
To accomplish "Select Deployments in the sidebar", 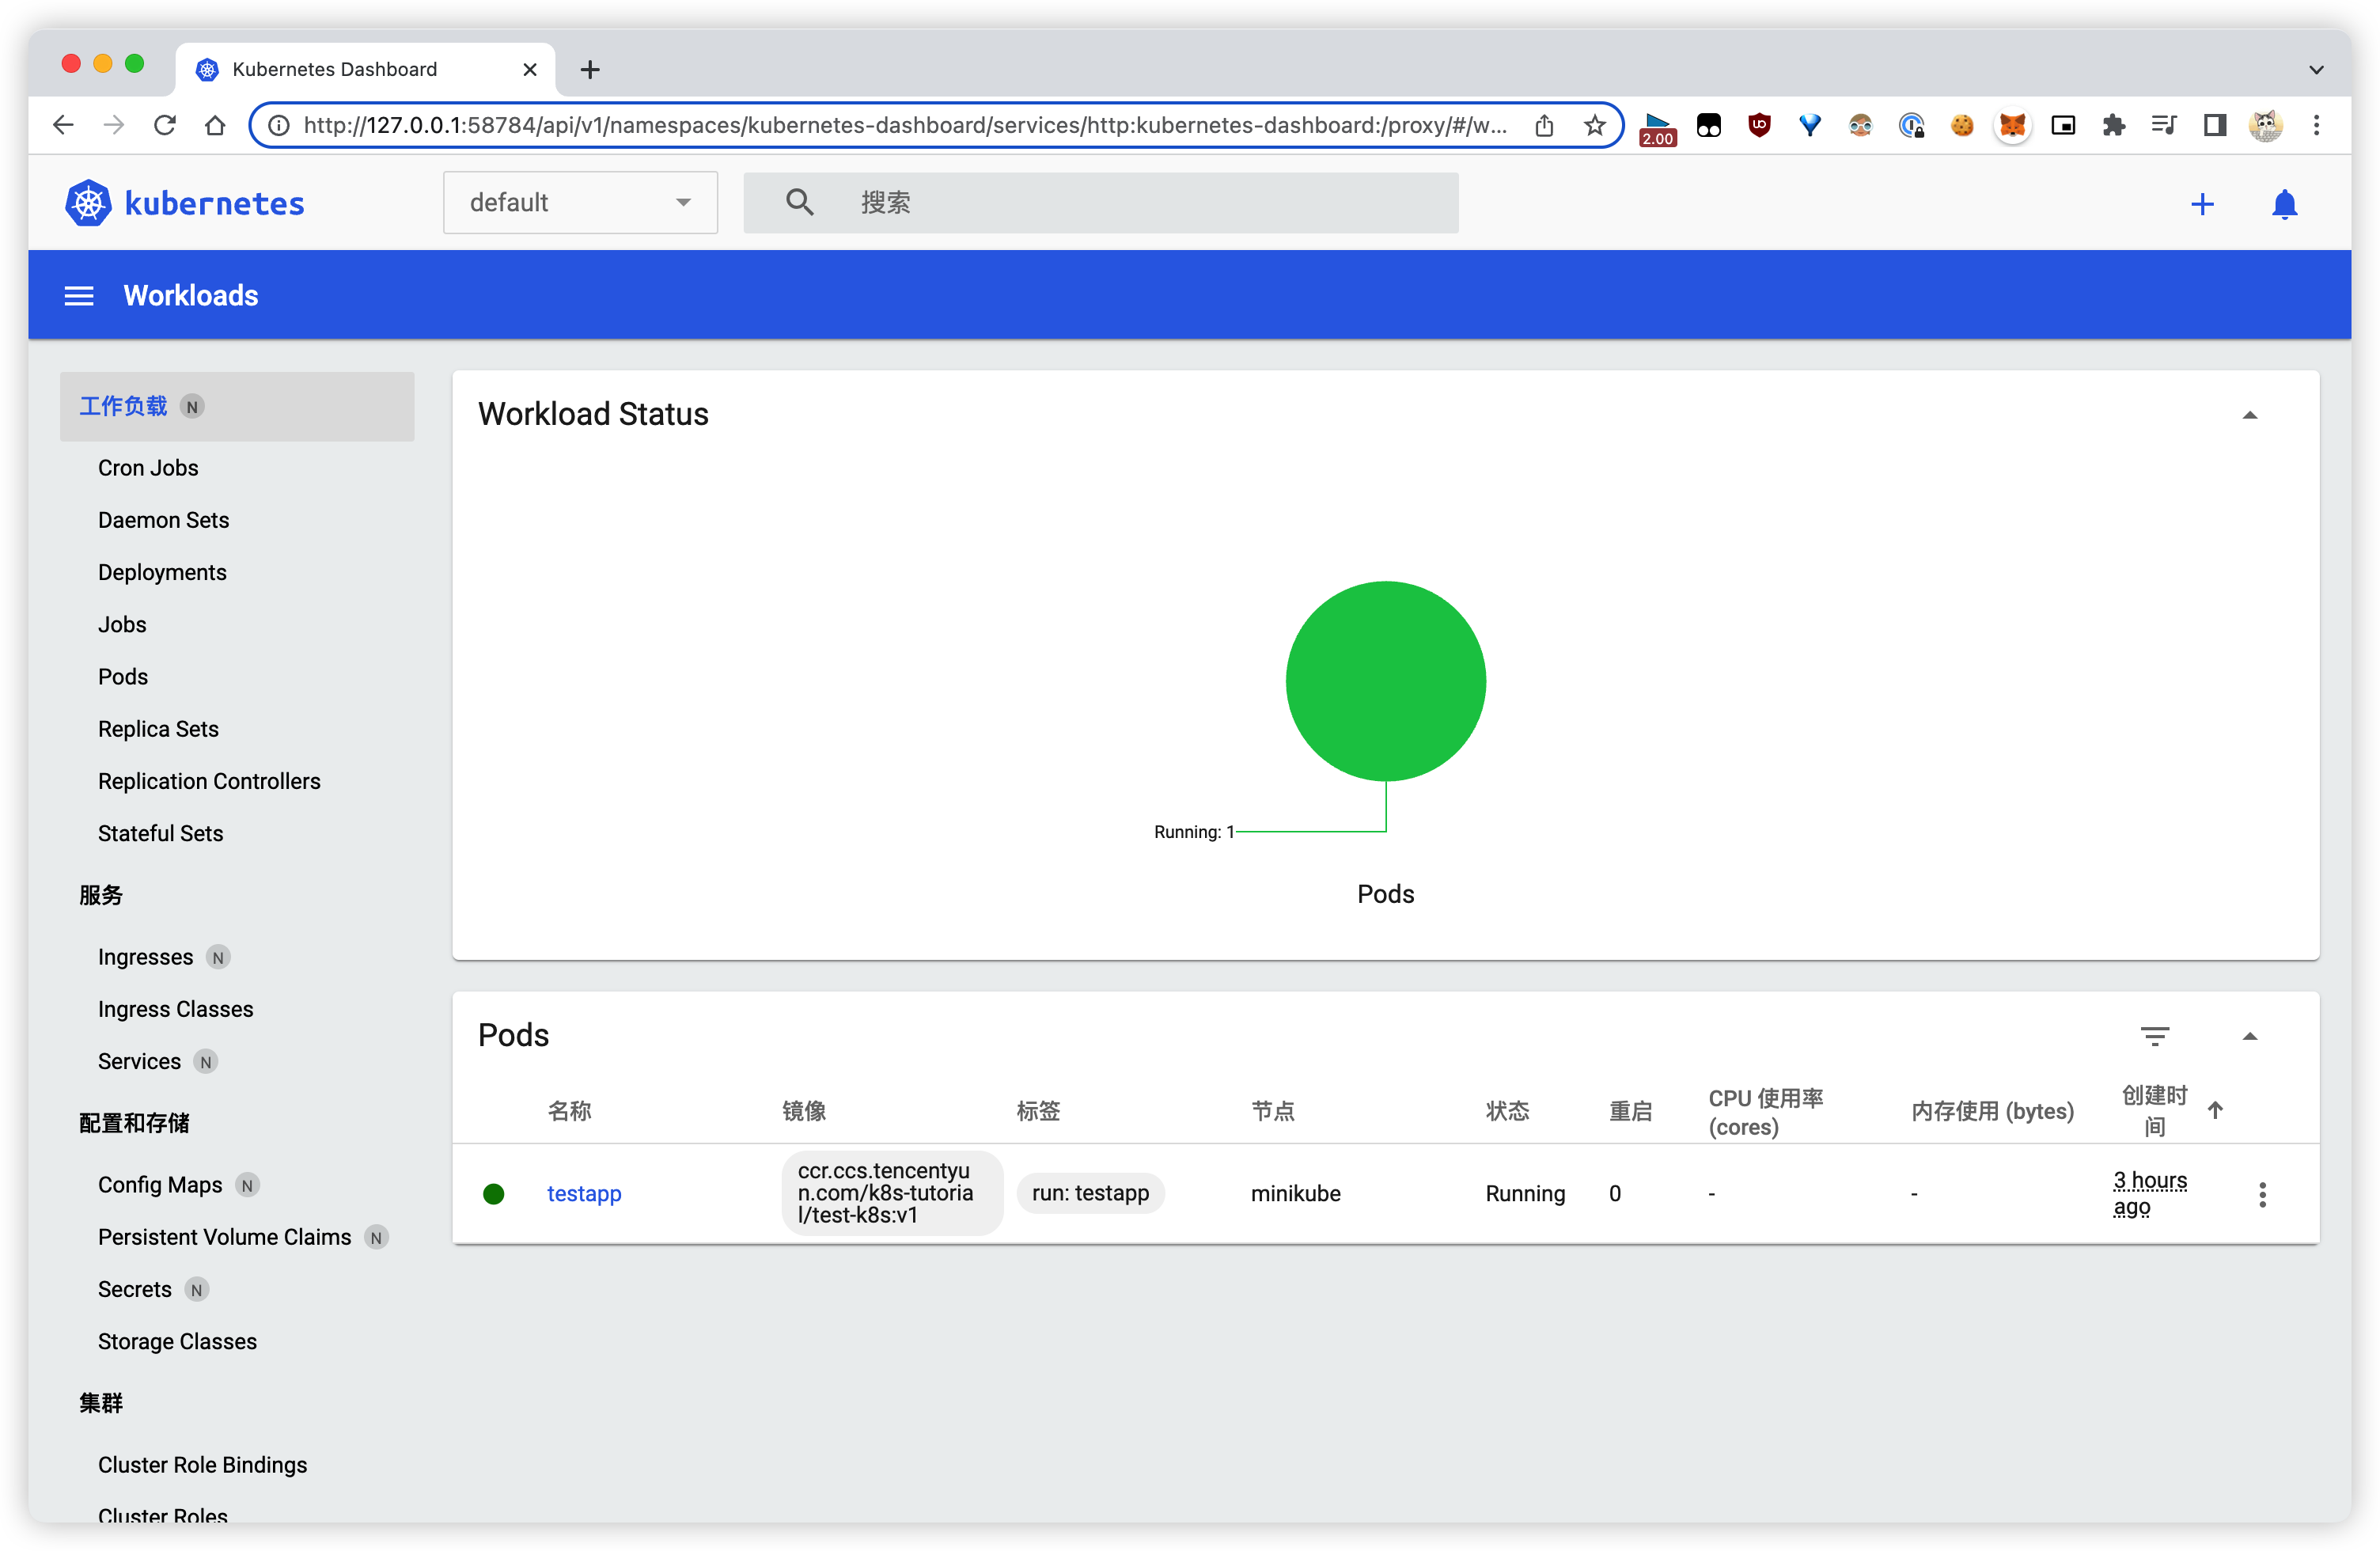I will pos(162,572).
